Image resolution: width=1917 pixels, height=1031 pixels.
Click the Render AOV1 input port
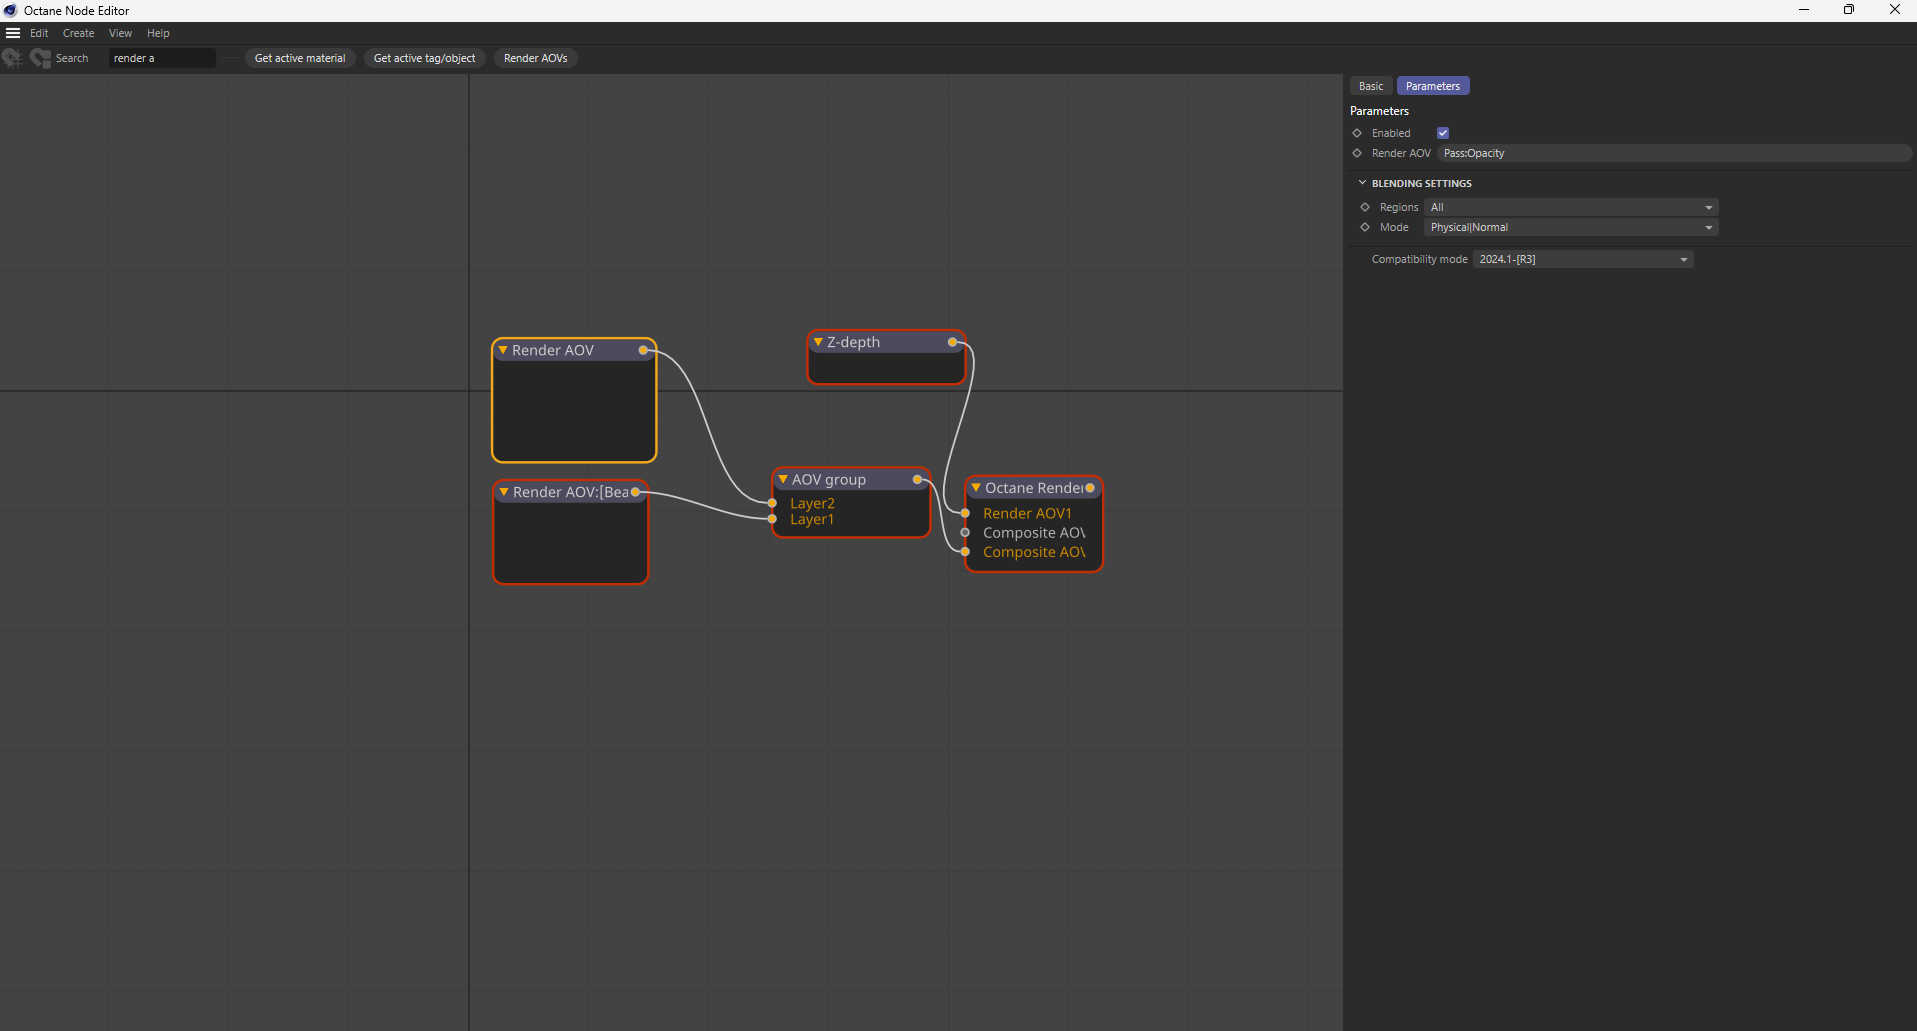point(965,513)
